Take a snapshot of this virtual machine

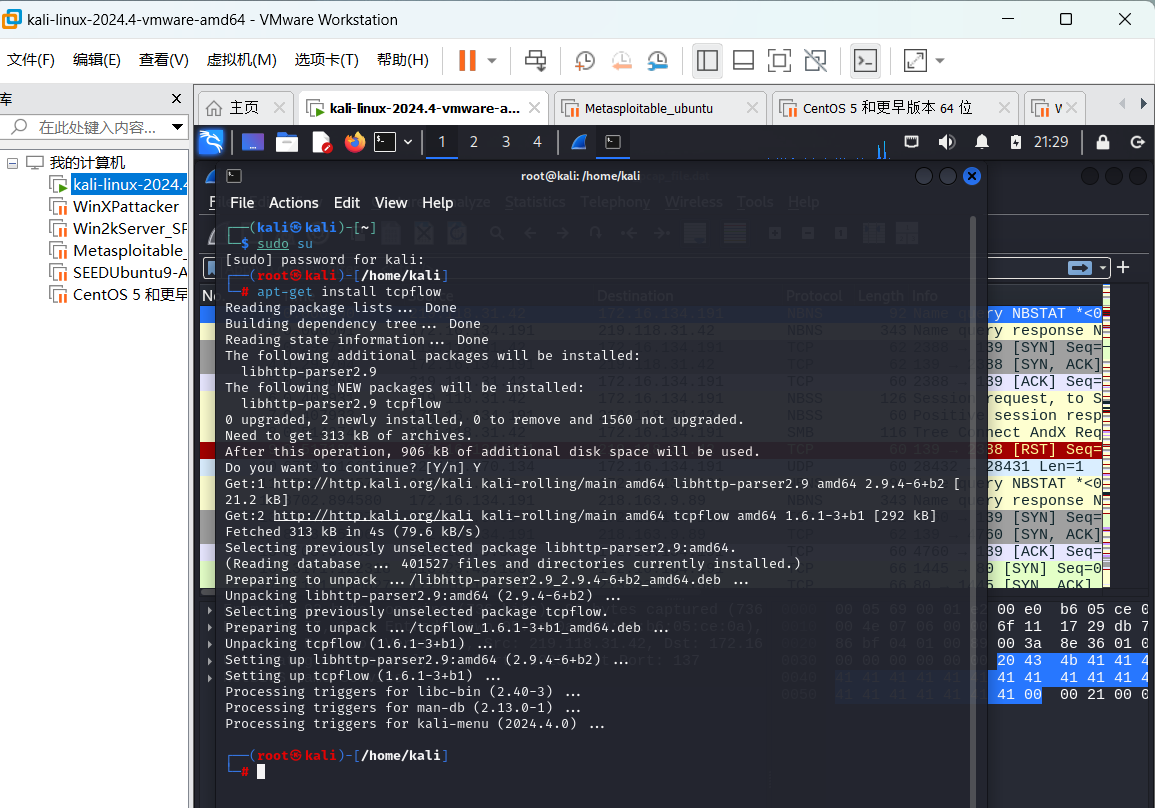pyautogui.click(x=585, y=60)
